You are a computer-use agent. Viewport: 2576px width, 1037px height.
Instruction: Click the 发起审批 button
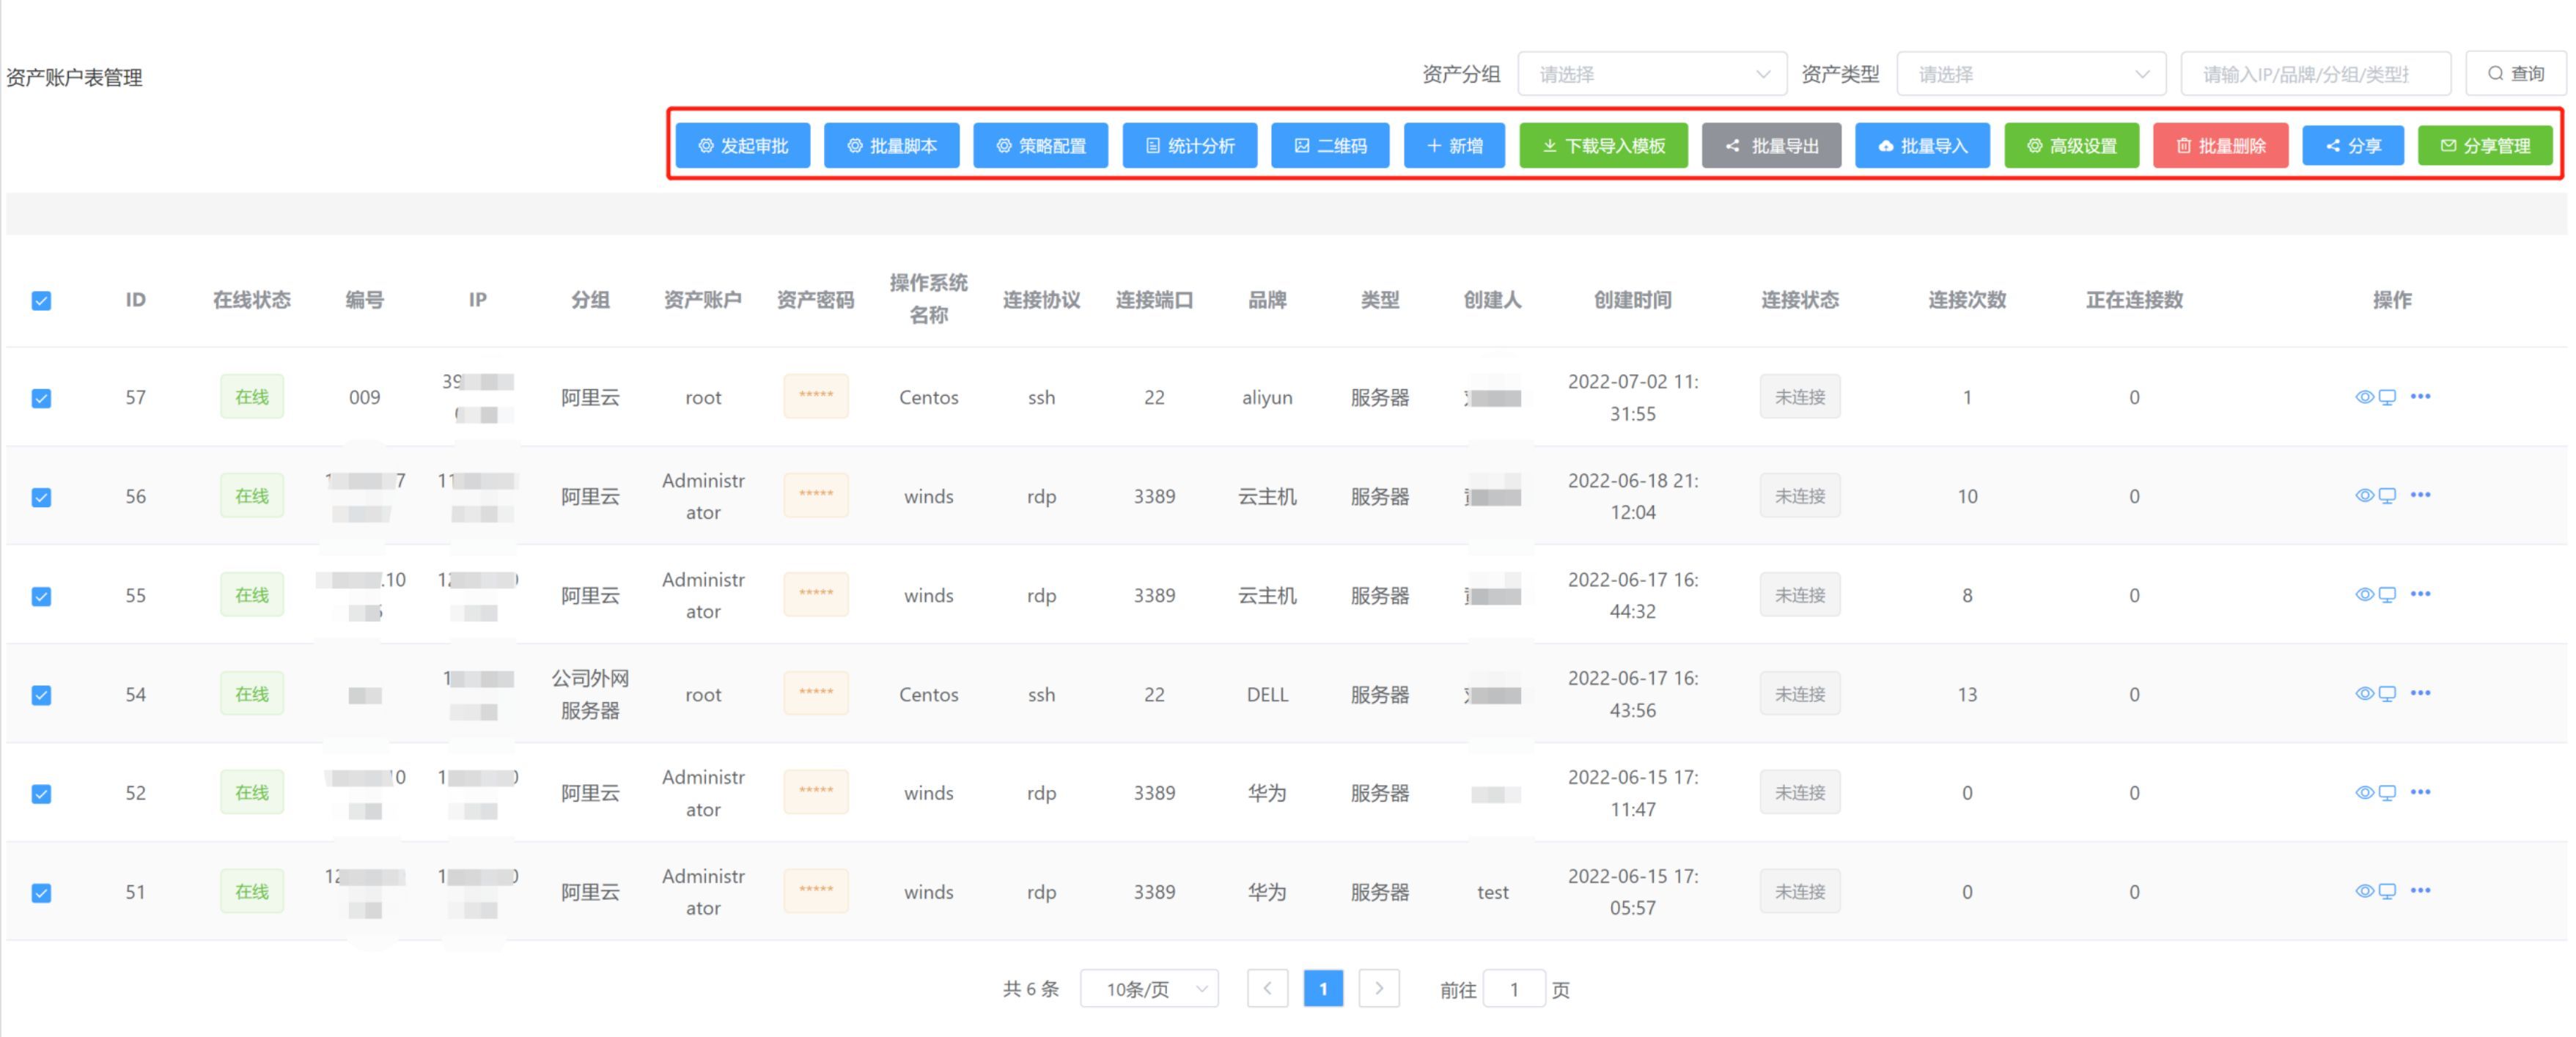coord(743,145)
